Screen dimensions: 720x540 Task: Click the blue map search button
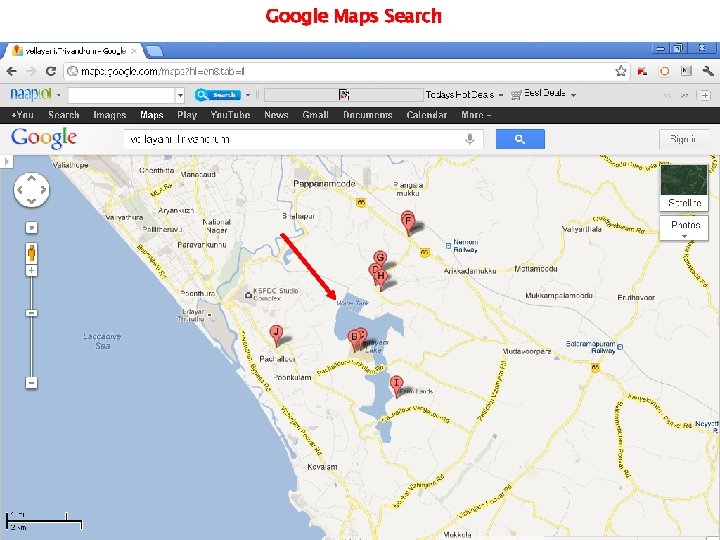click(x=520, y=139)
